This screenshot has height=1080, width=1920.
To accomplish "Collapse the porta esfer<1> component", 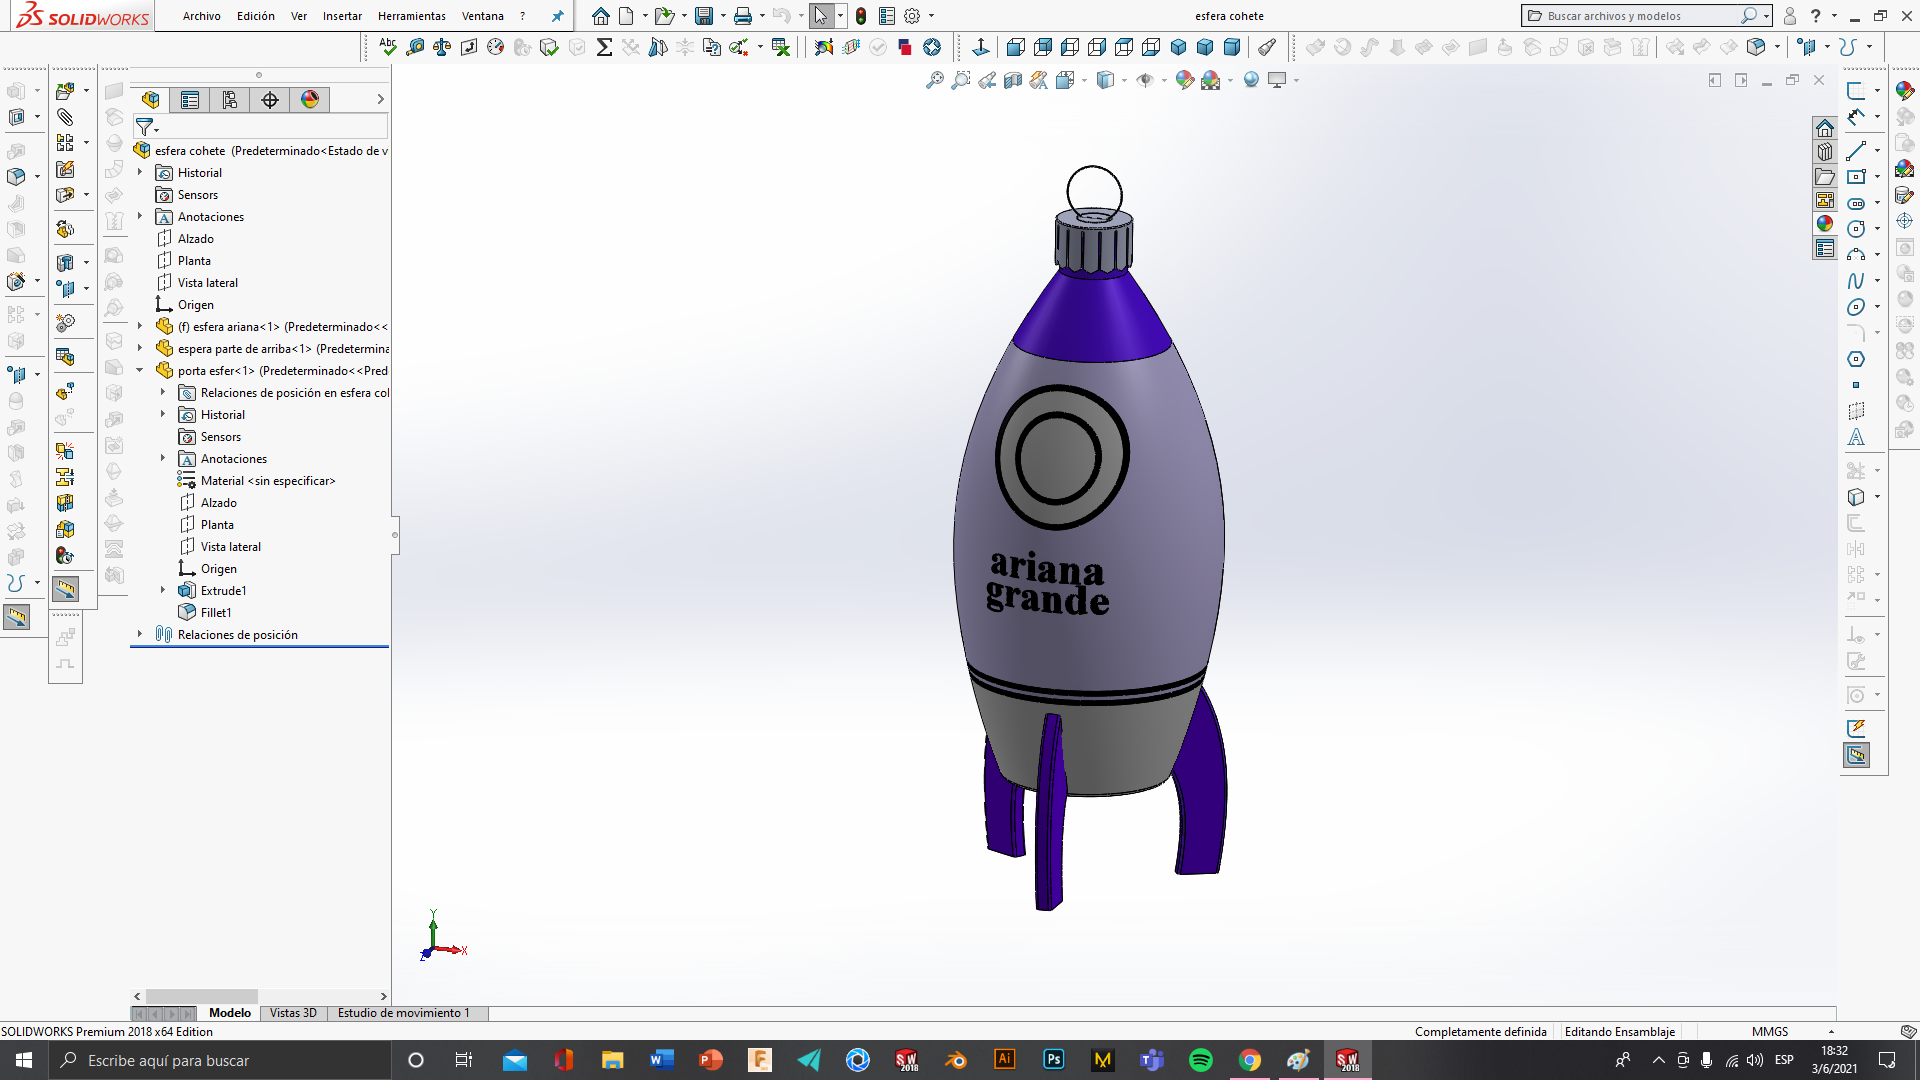I will click(140, 371).
